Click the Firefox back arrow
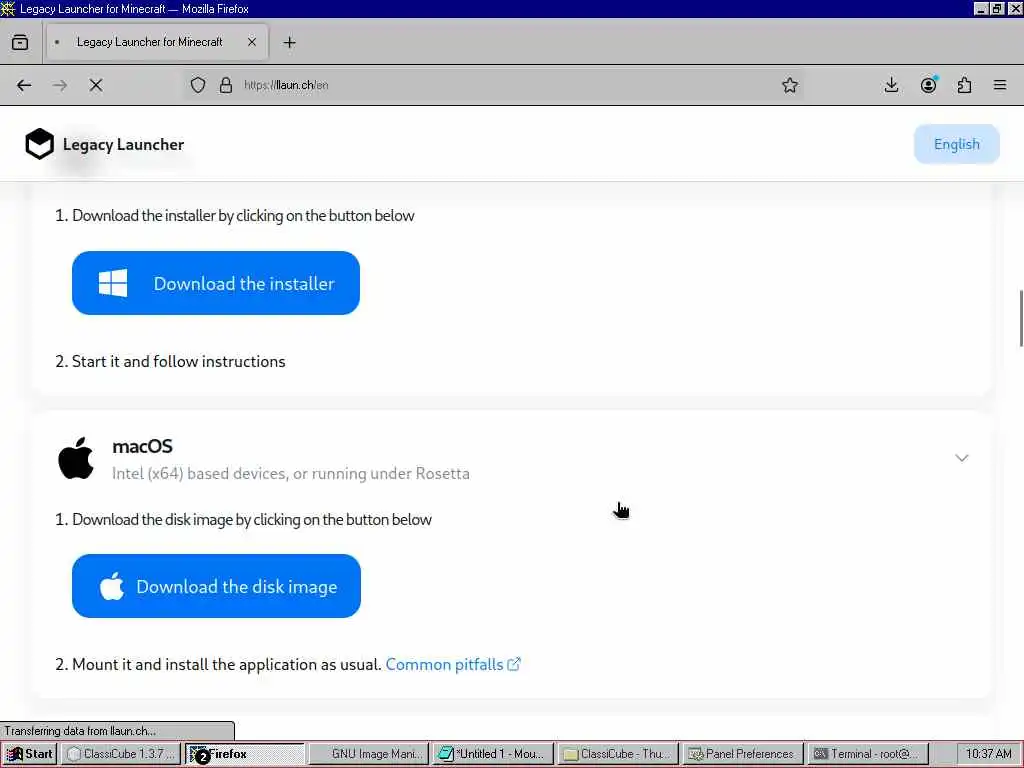Image resolution: width=1024 pixels, height=768 pixels. pos(24,86)
